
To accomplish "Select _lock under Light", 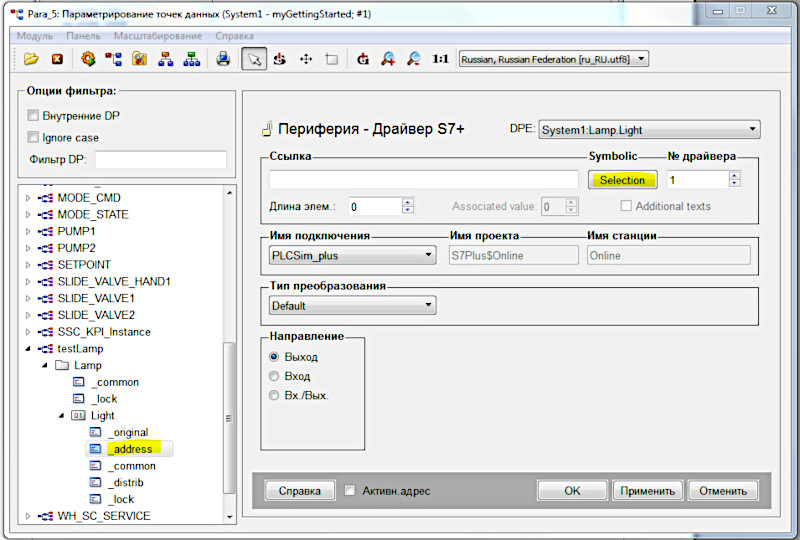I will (x=121, y=499).
